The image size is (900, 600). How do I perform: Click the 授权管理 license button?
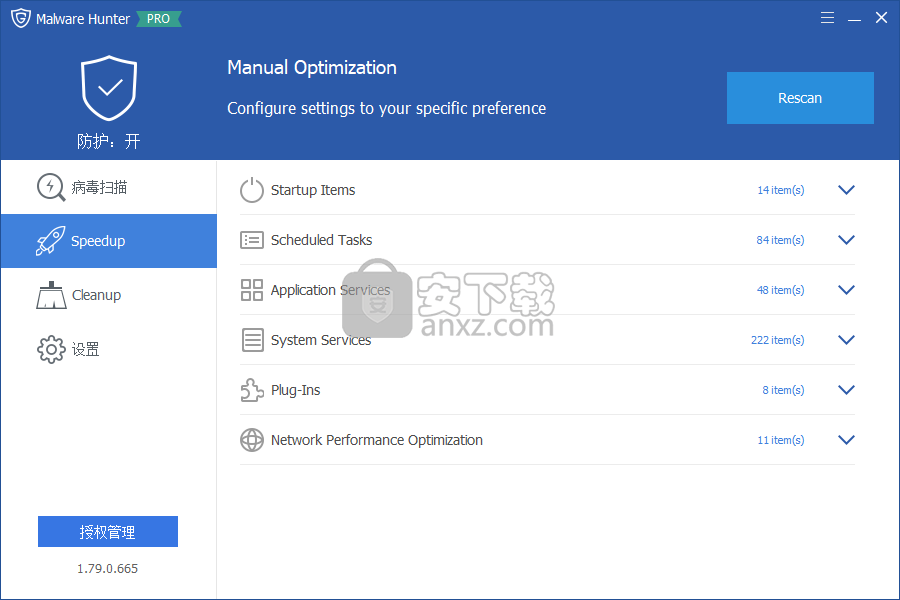coord(108,532)
